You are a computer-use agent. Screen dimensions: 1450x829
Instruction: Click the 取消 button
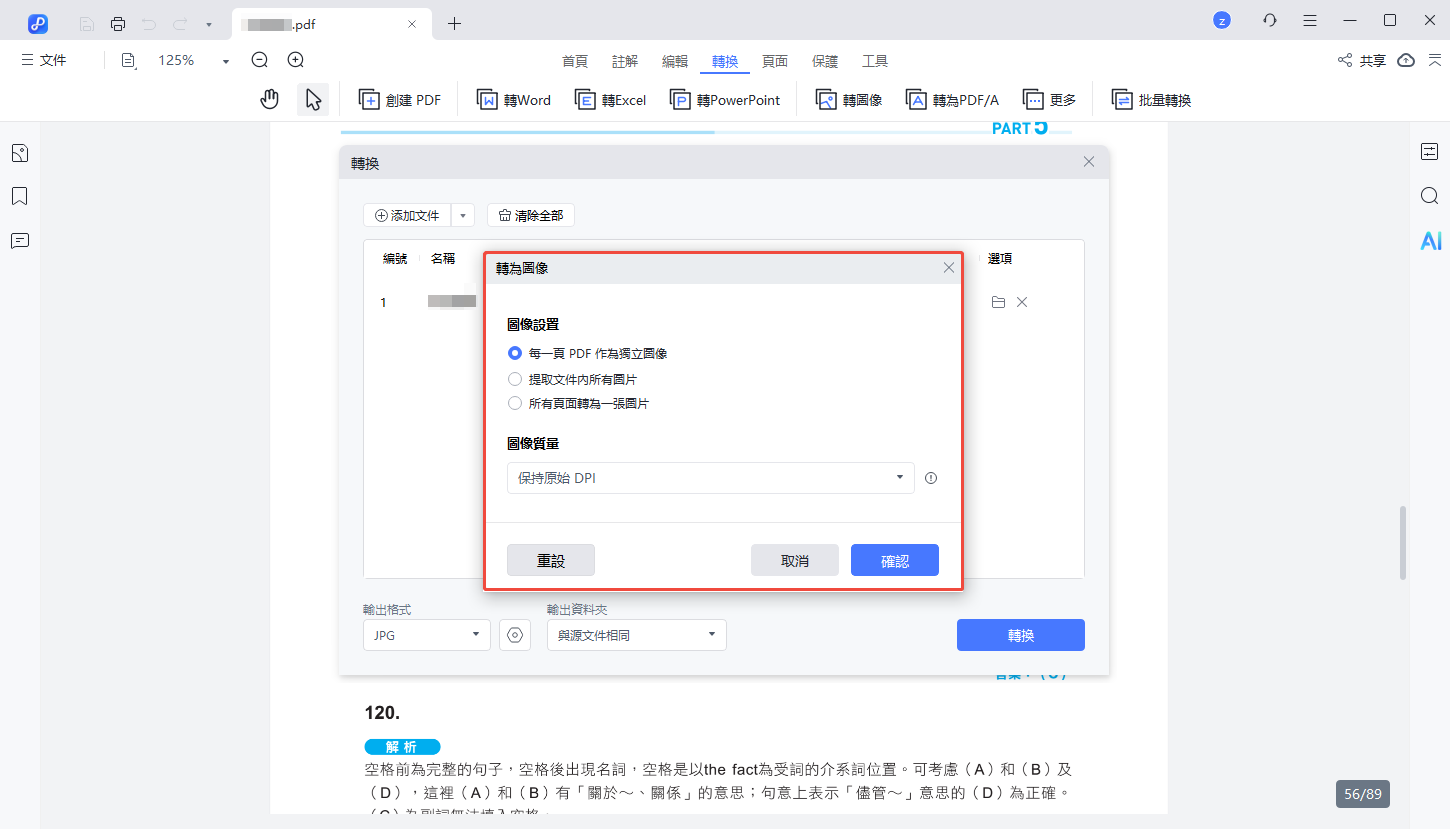(795, 560)
